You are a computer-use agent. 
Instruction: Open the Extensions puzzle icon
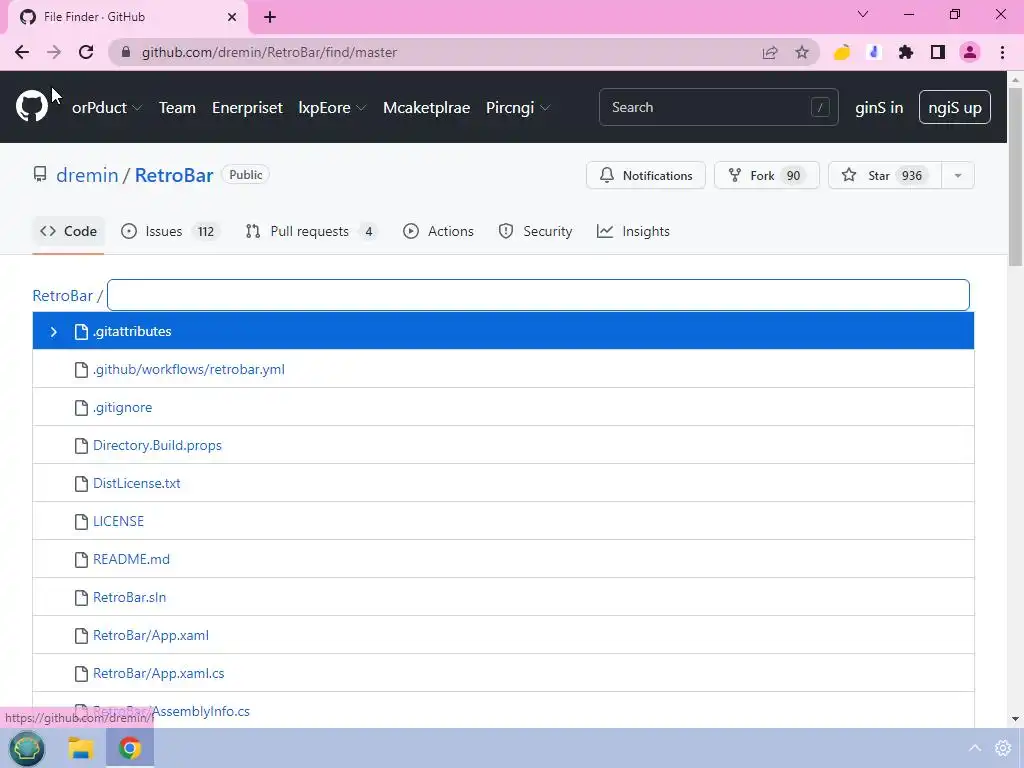(x=906, y=52)
